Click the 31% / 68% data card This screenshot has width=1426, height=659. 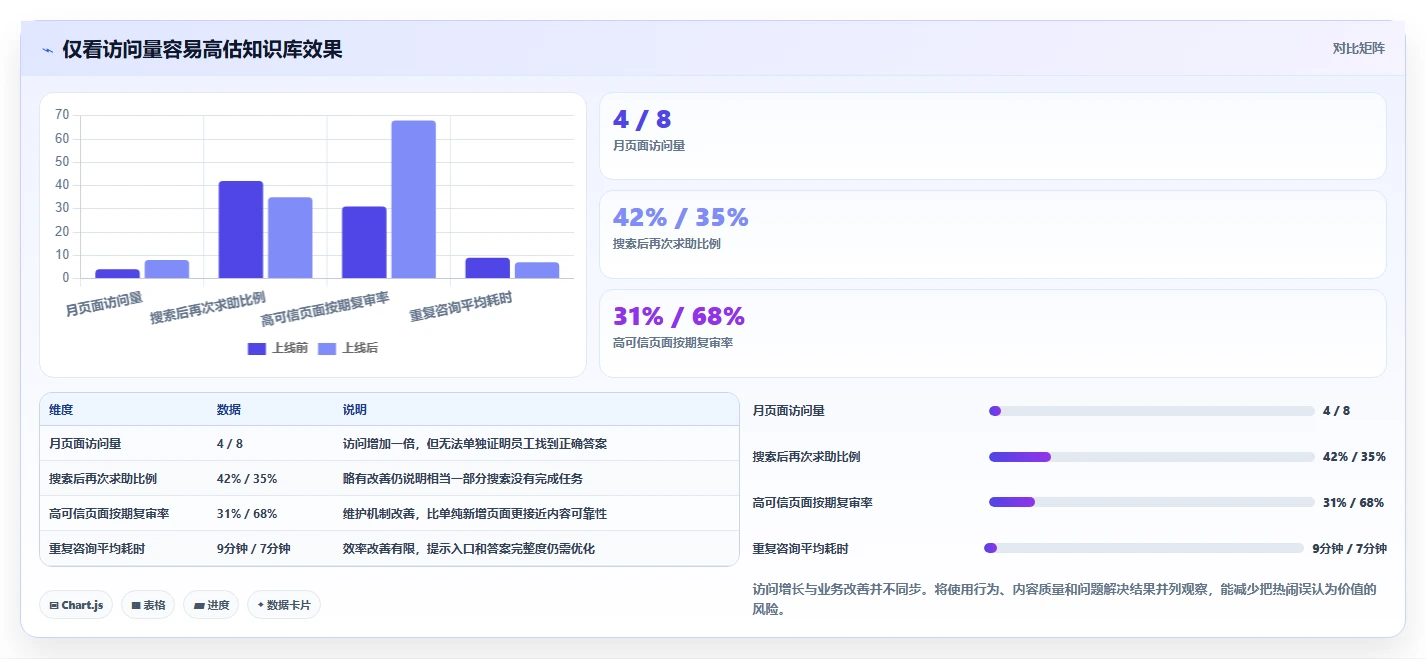(x=992, y=333)
